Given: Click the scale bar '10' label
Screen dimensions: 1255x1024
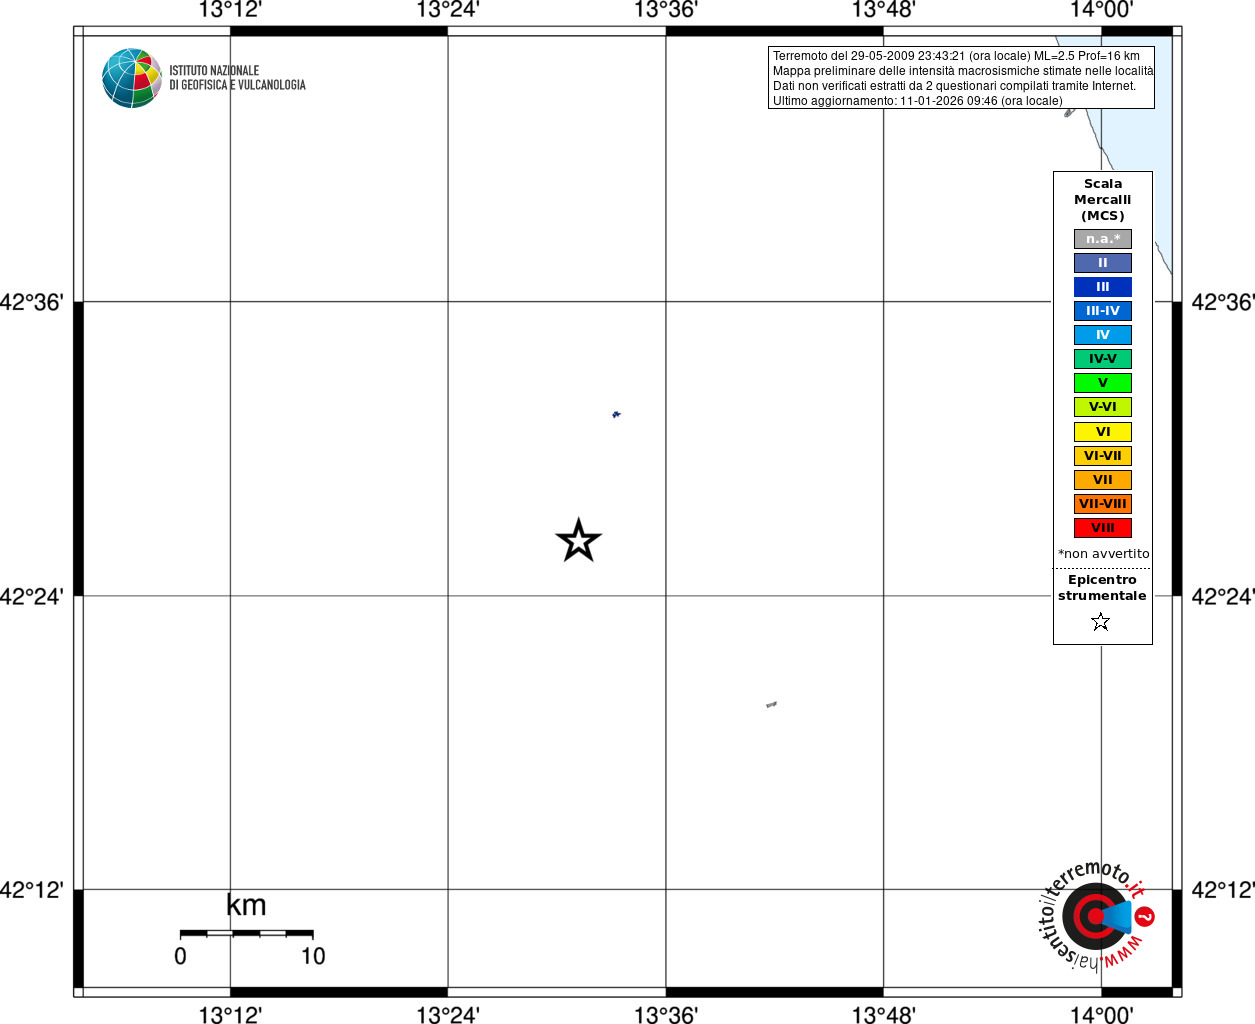Looking at the screenshot, I should pos(313,956).
